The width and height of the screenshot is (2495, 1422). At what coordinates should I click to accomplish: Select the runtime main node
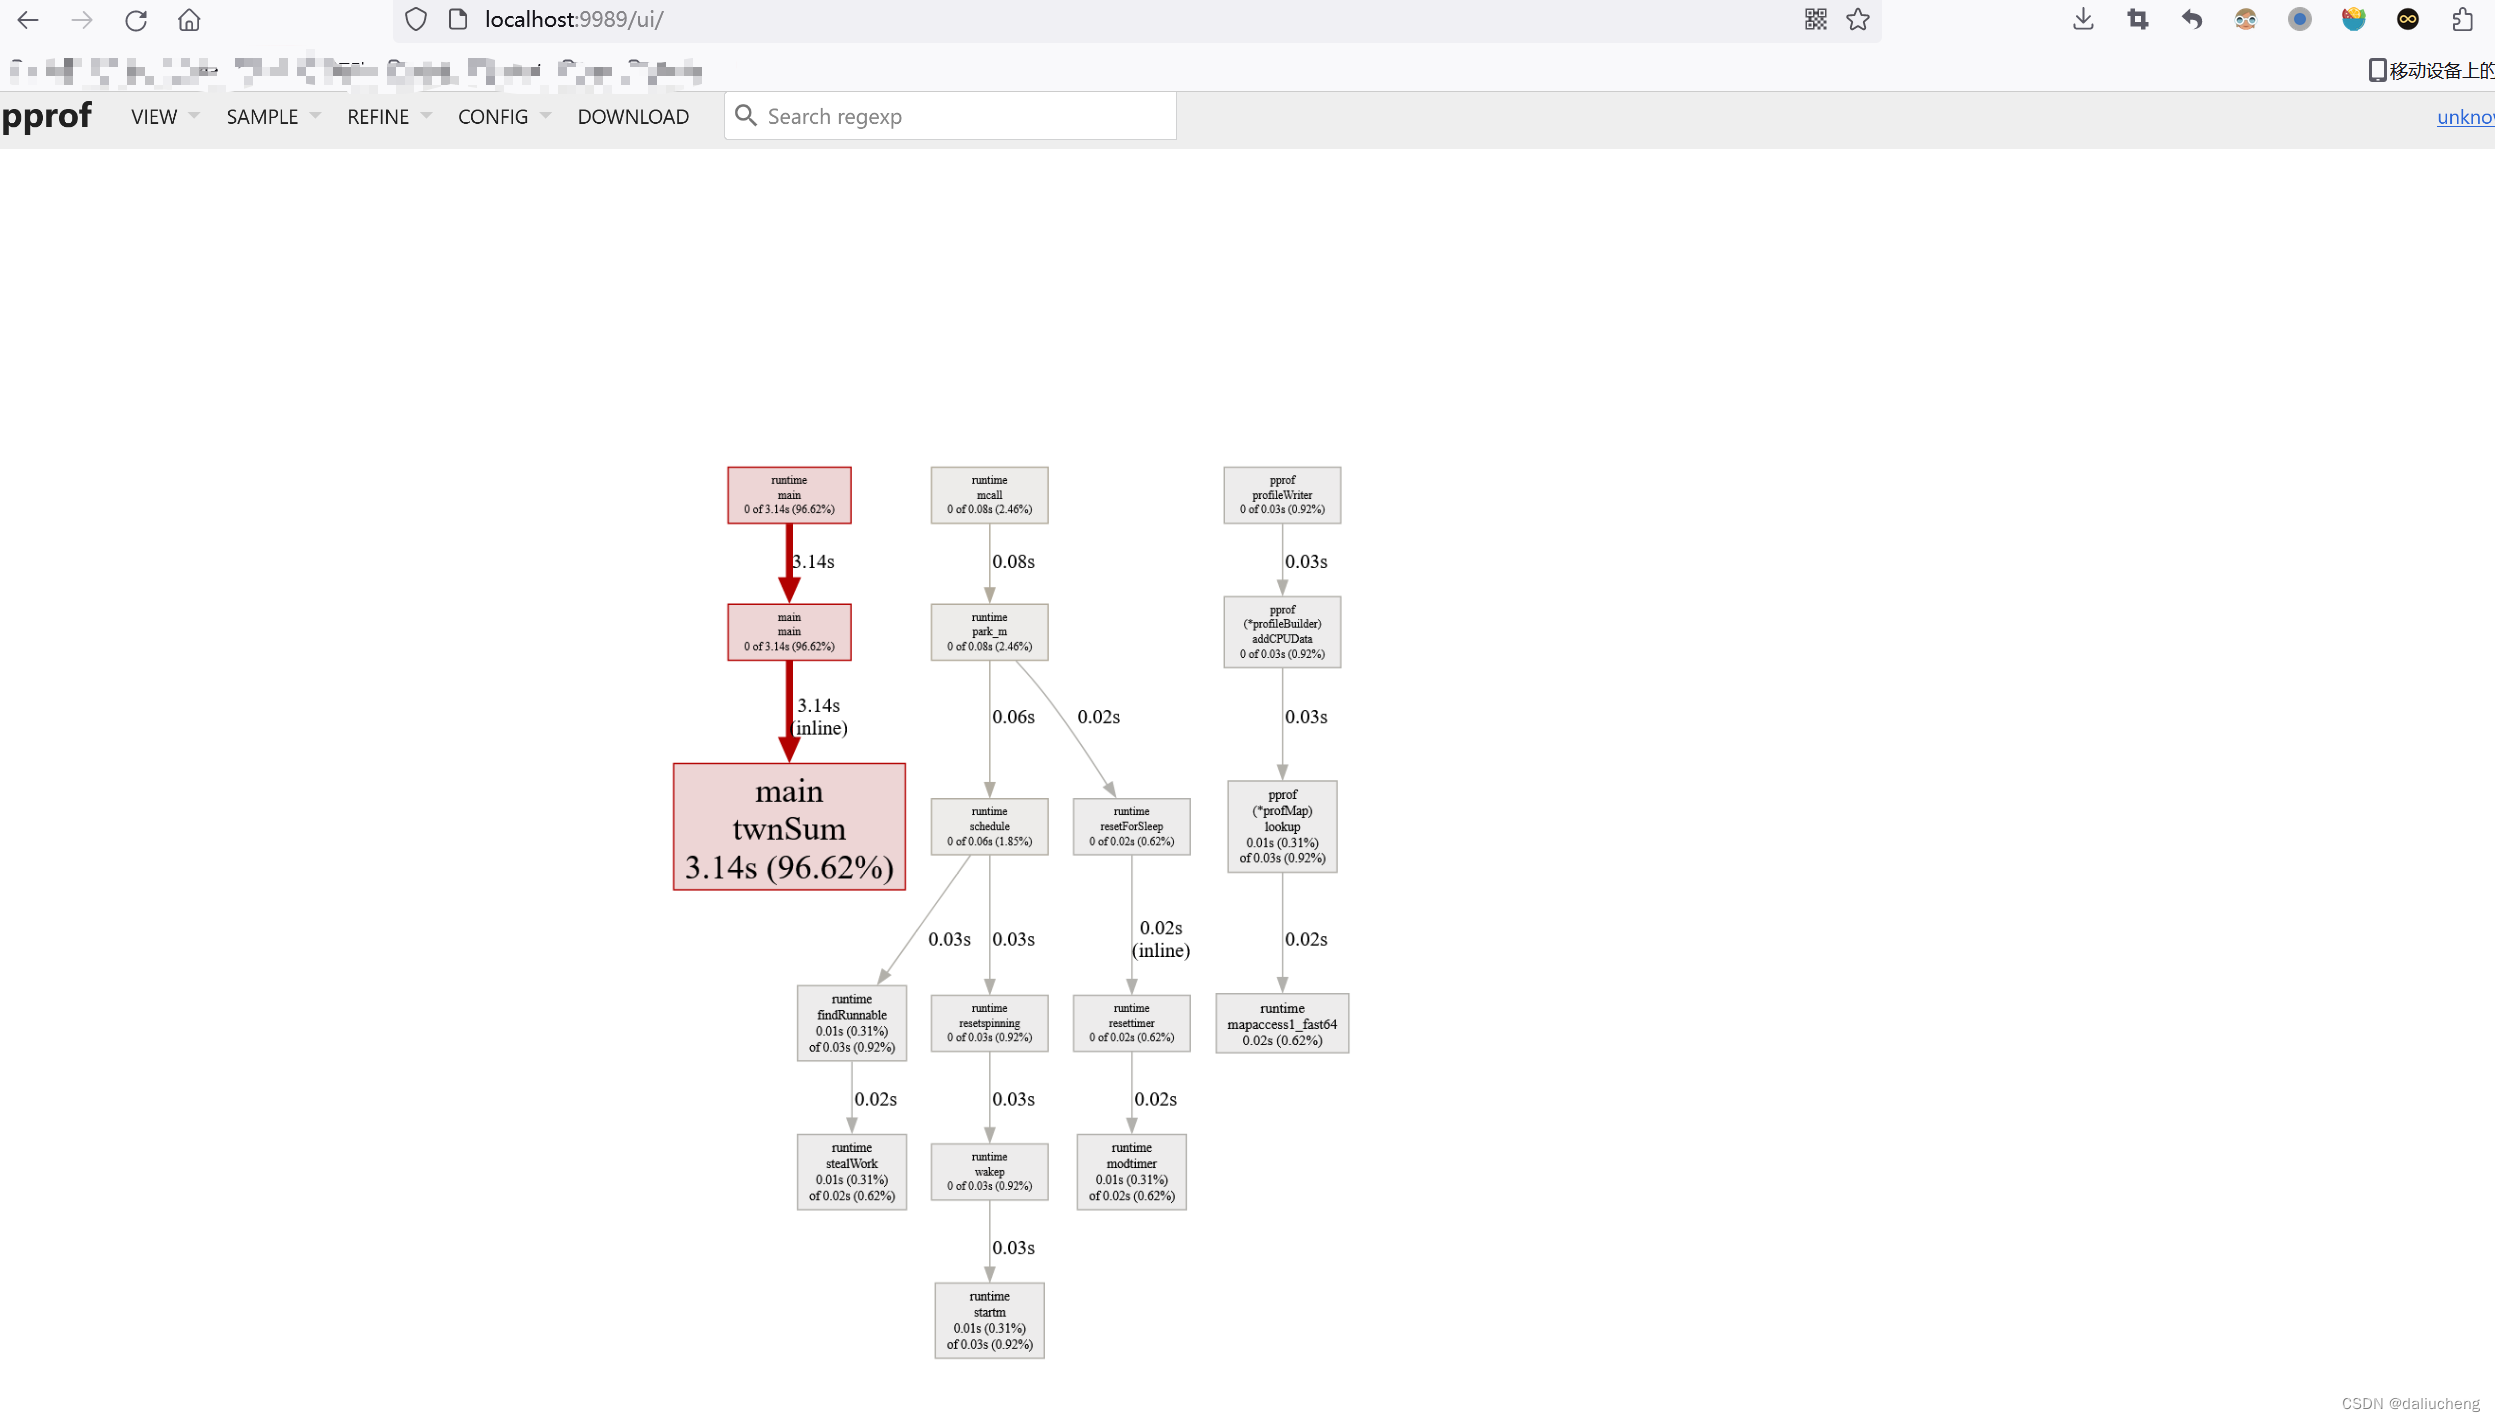click(789, 495)
